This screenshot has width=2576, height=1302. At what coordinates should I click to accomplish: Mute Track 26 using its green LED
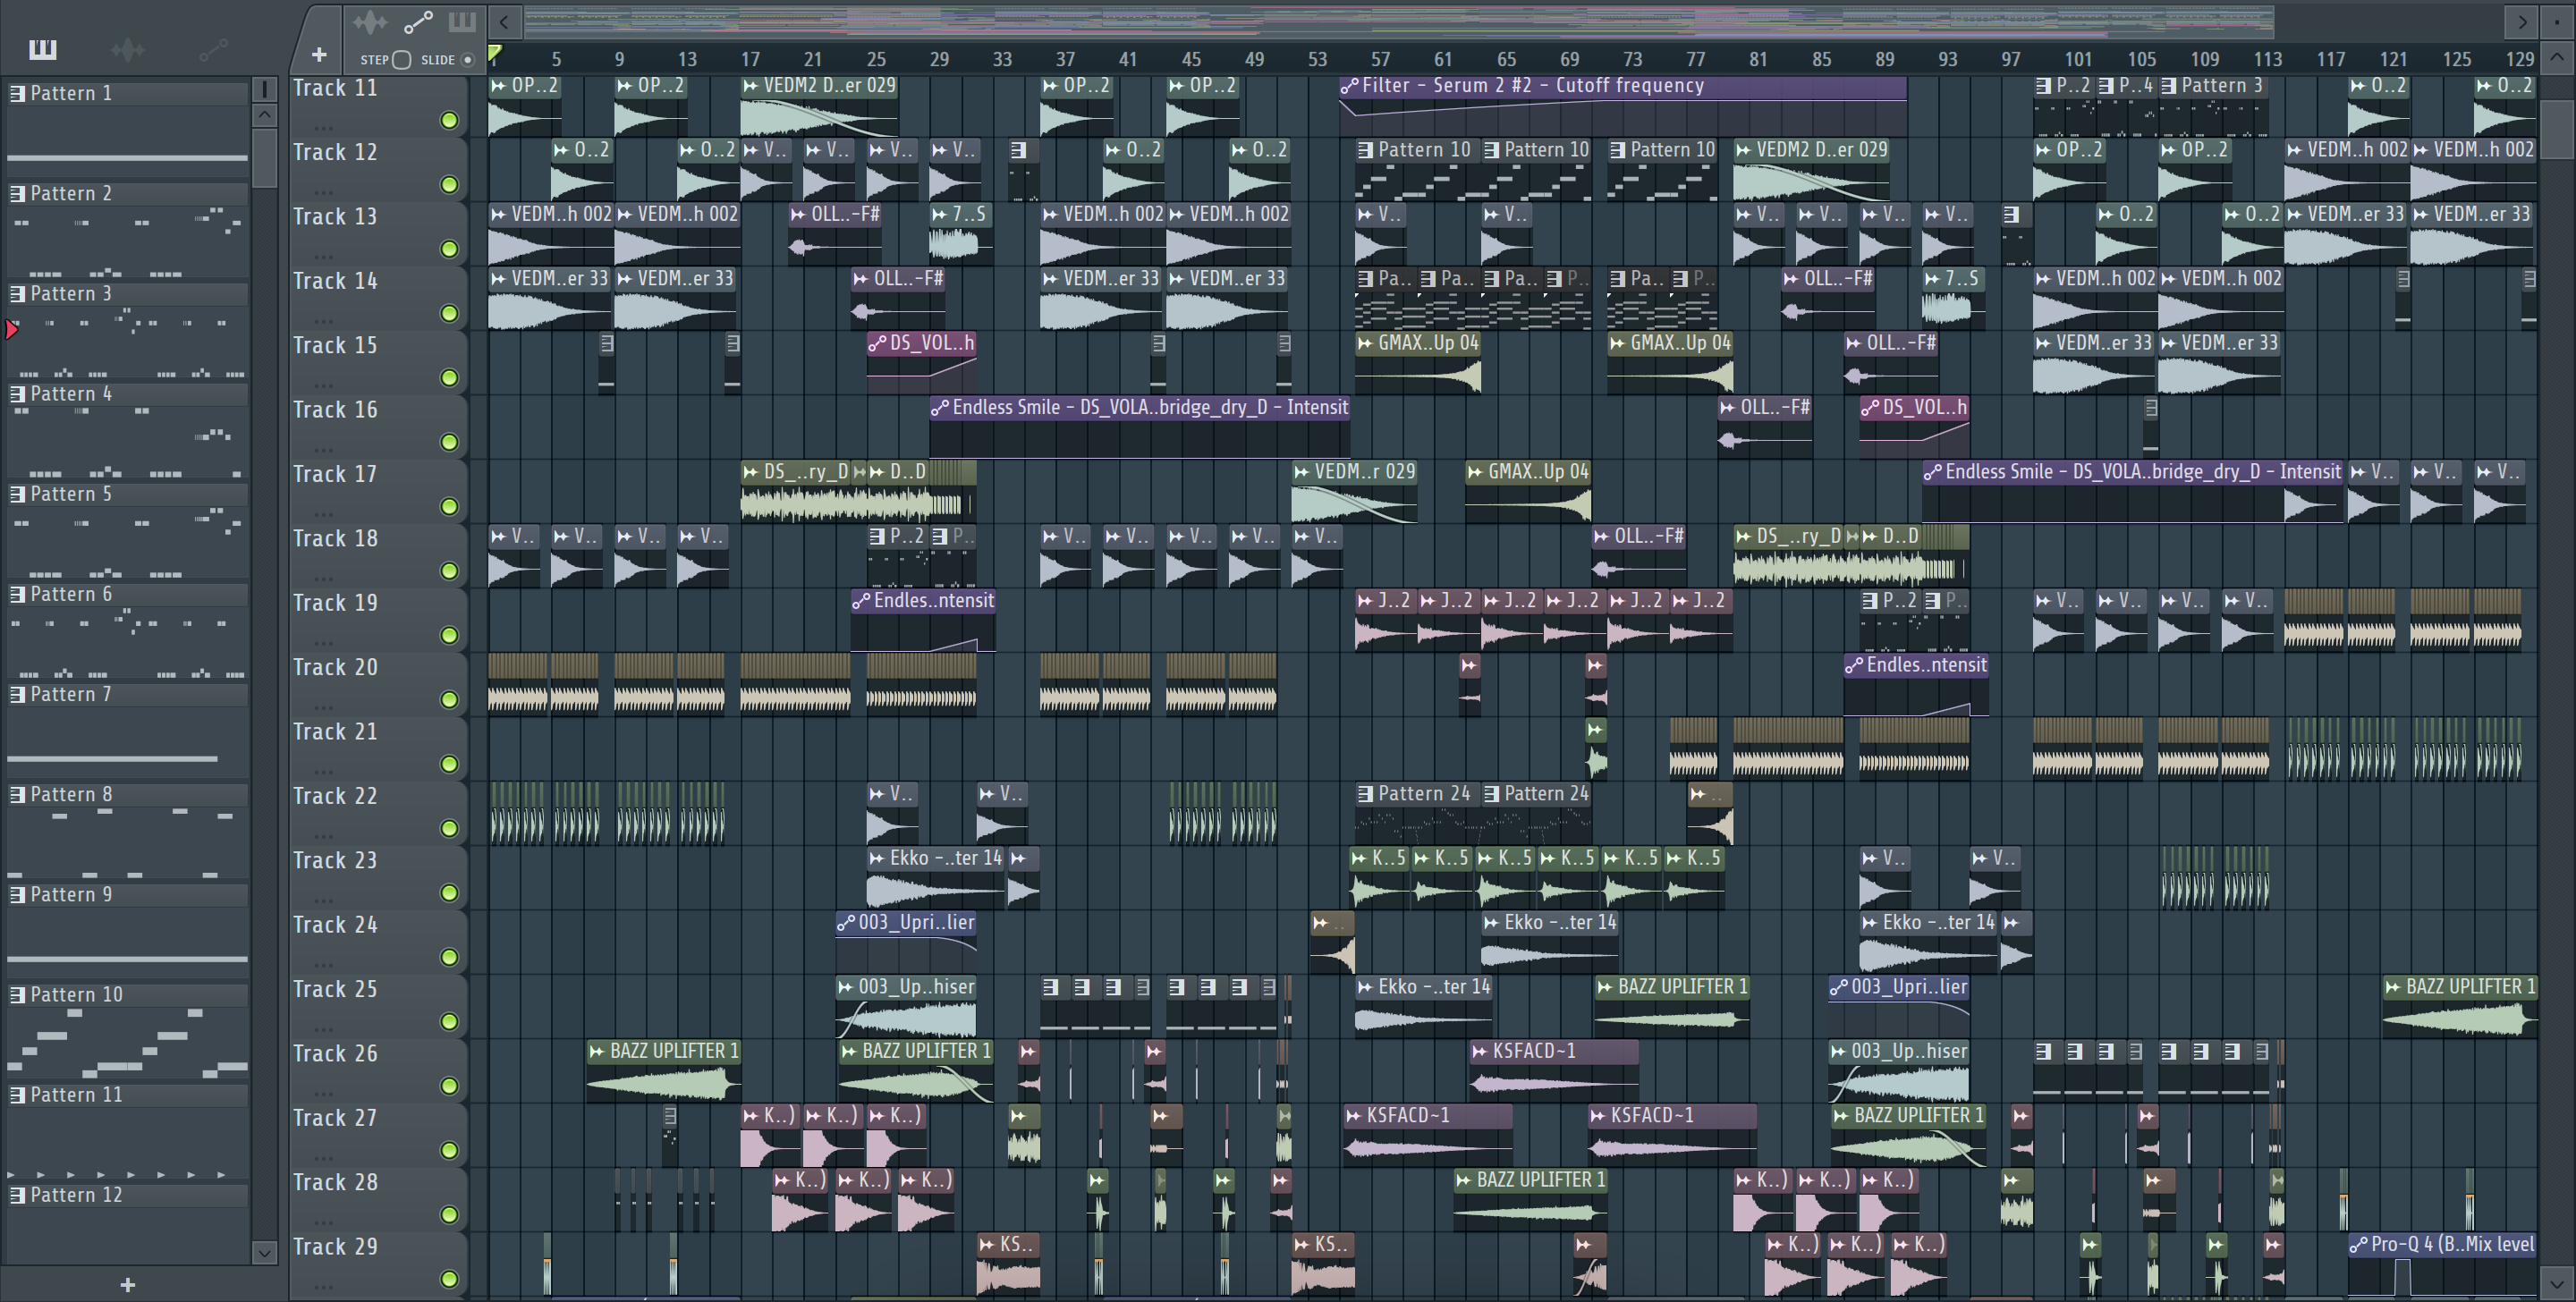point(450,1085)
